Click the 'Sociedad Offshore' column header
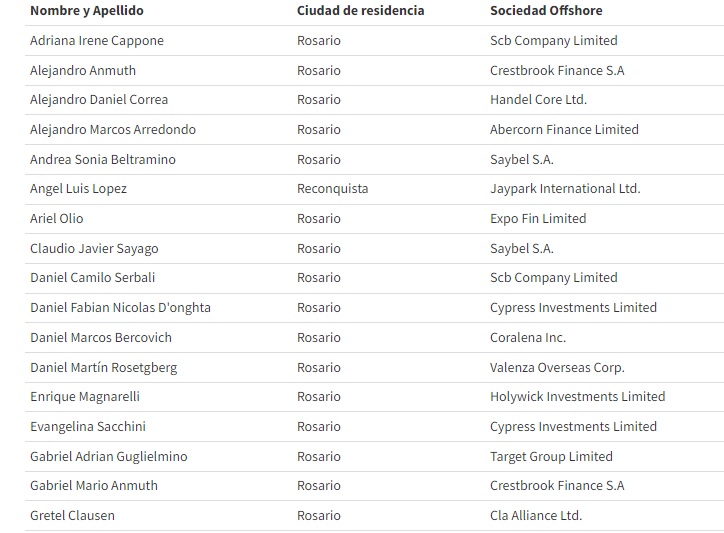 tap(546, 11)
